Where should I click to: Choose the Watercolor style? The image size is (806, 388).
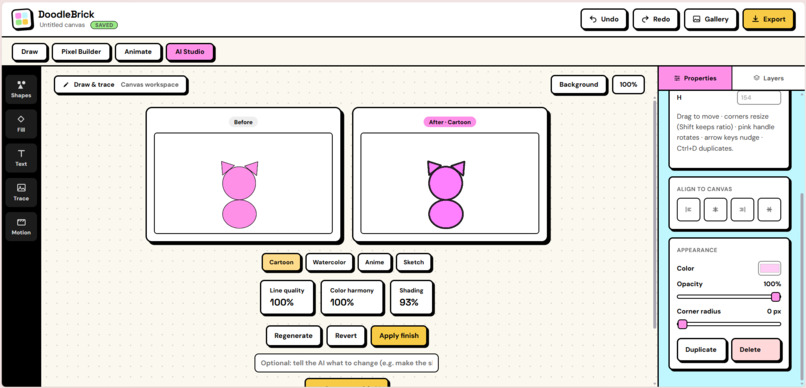[x=329, y=263]
